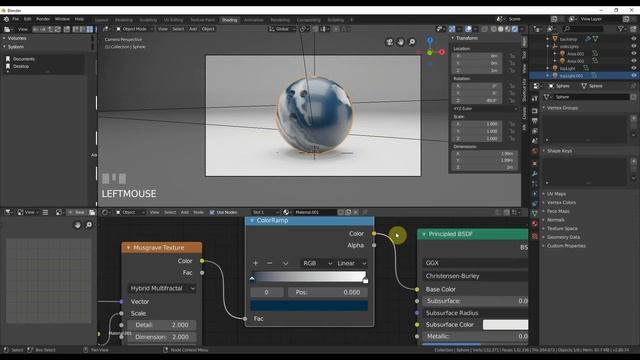Click the New image button
The width and height of the screenshot is (640, 360).
pos(76,212)
